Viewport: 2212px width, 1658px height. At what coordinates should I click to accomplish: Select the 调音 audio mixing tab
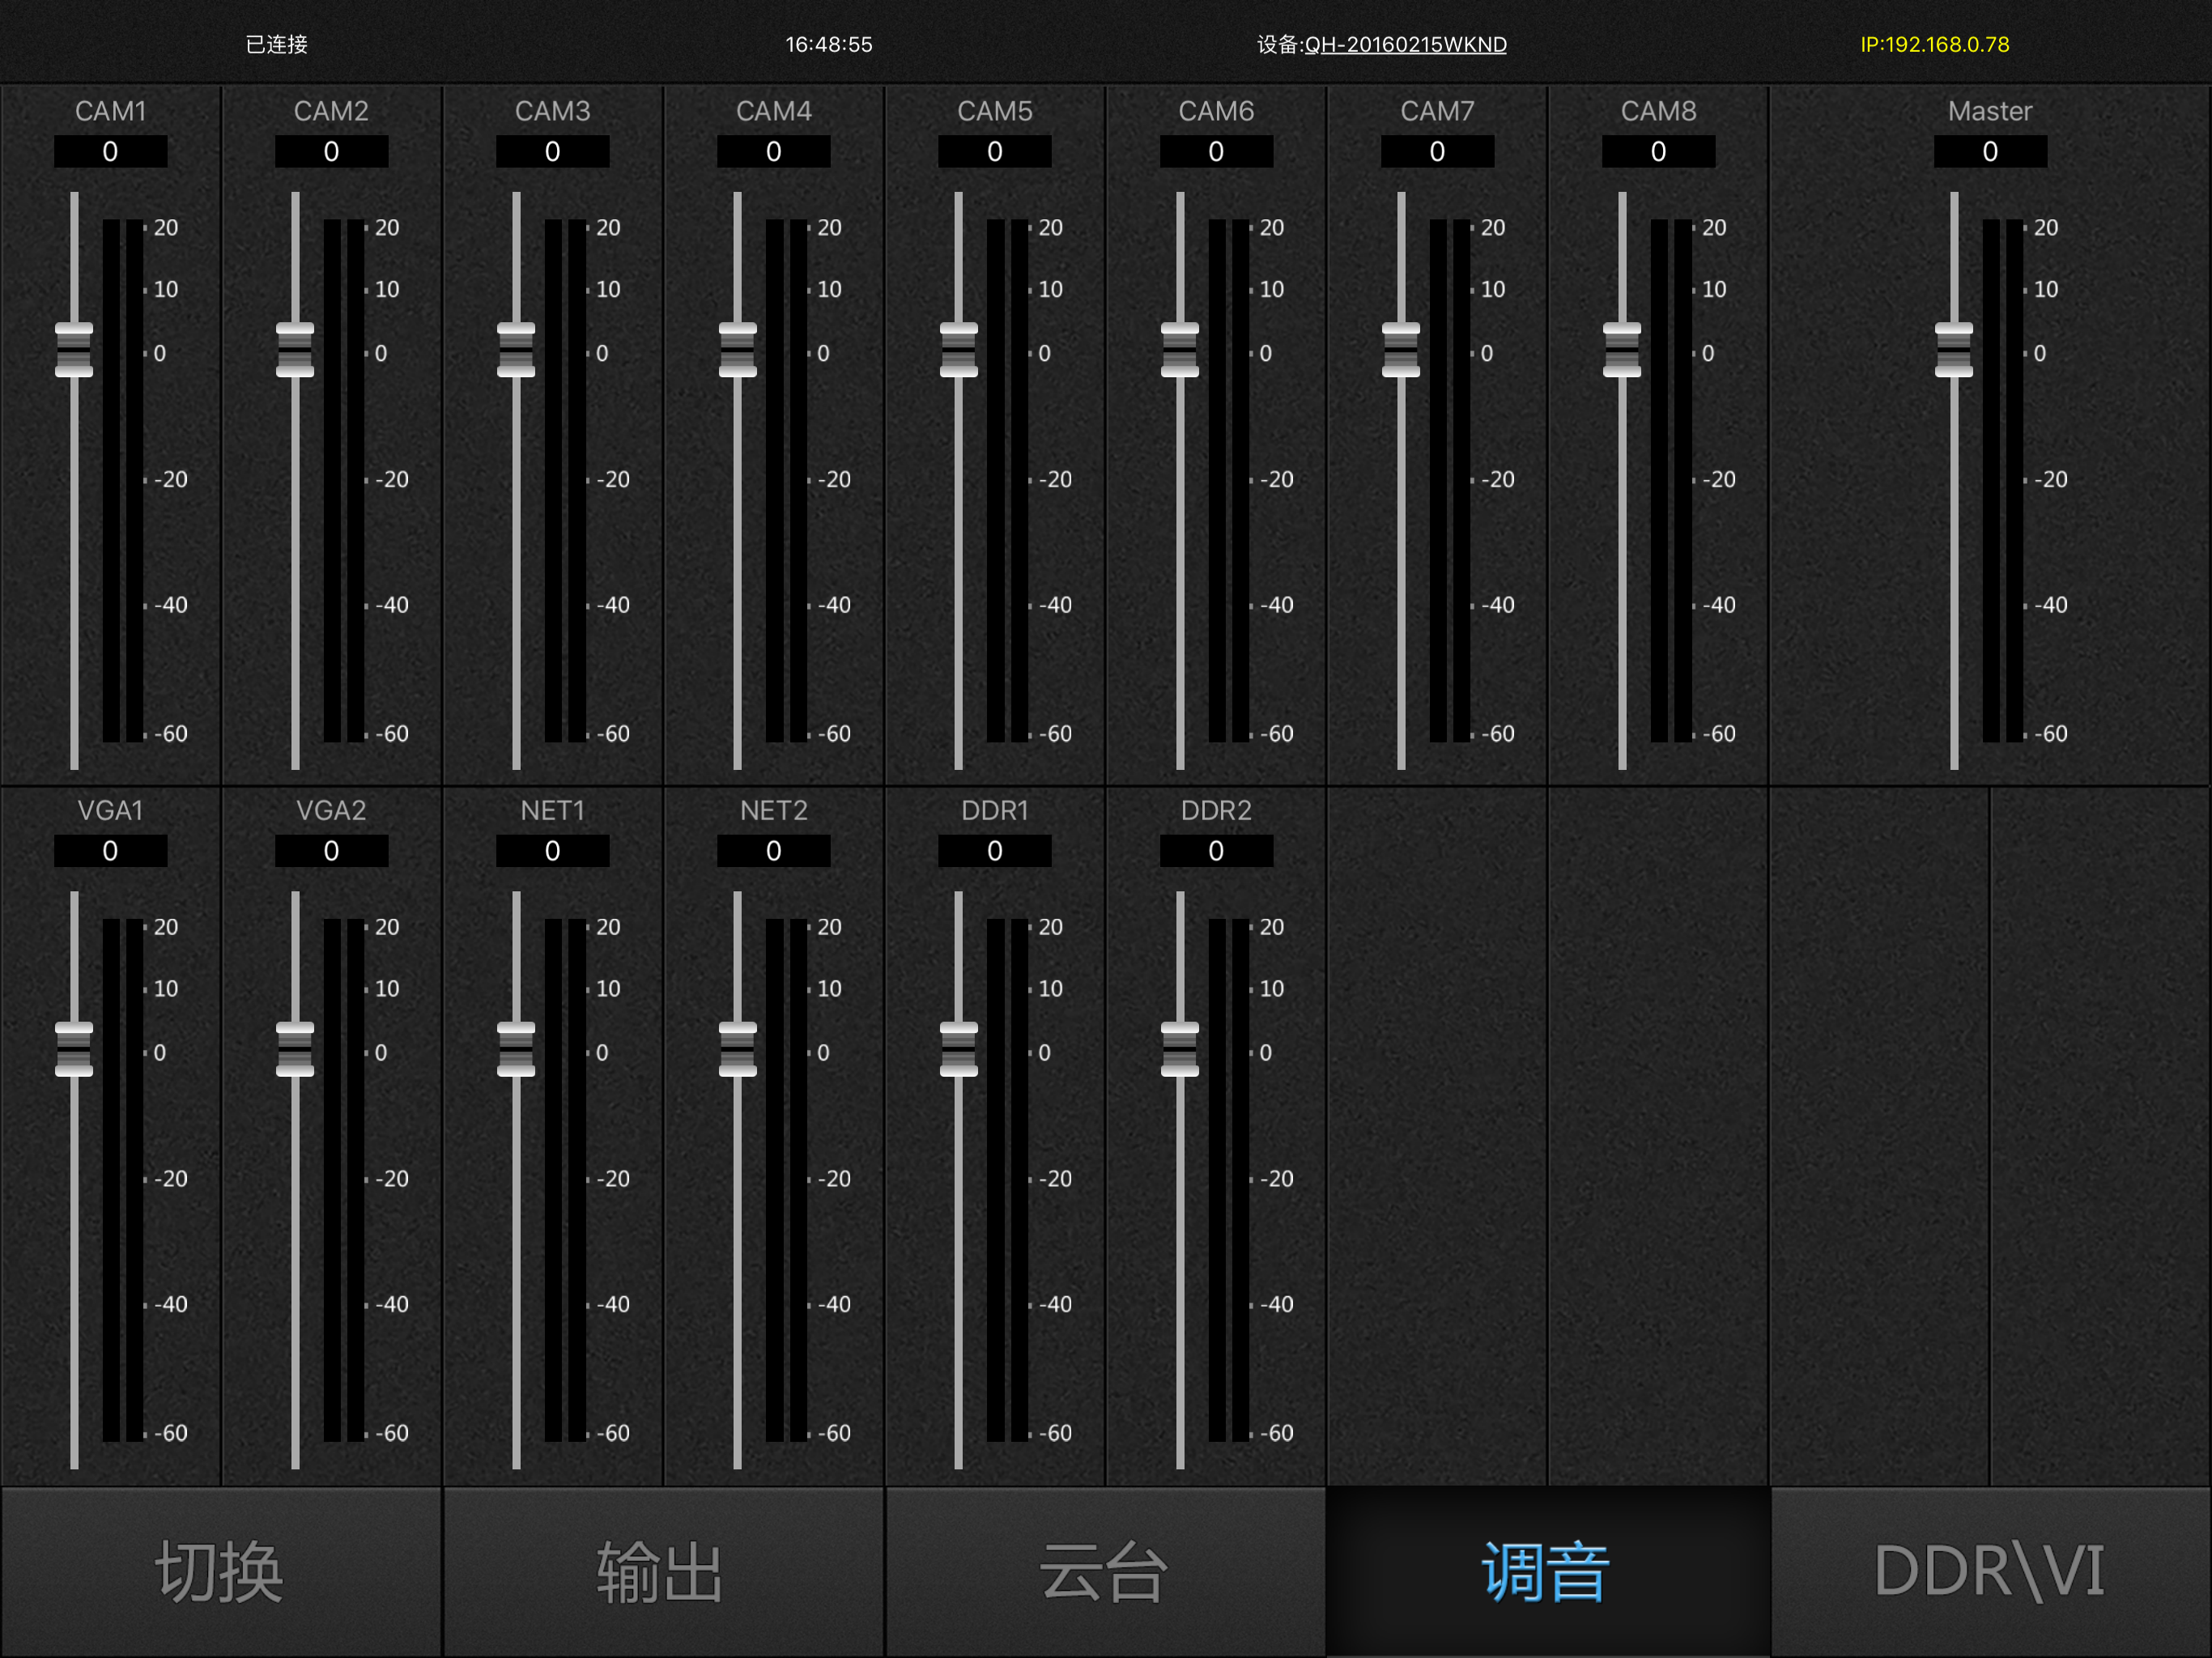1548,1571
